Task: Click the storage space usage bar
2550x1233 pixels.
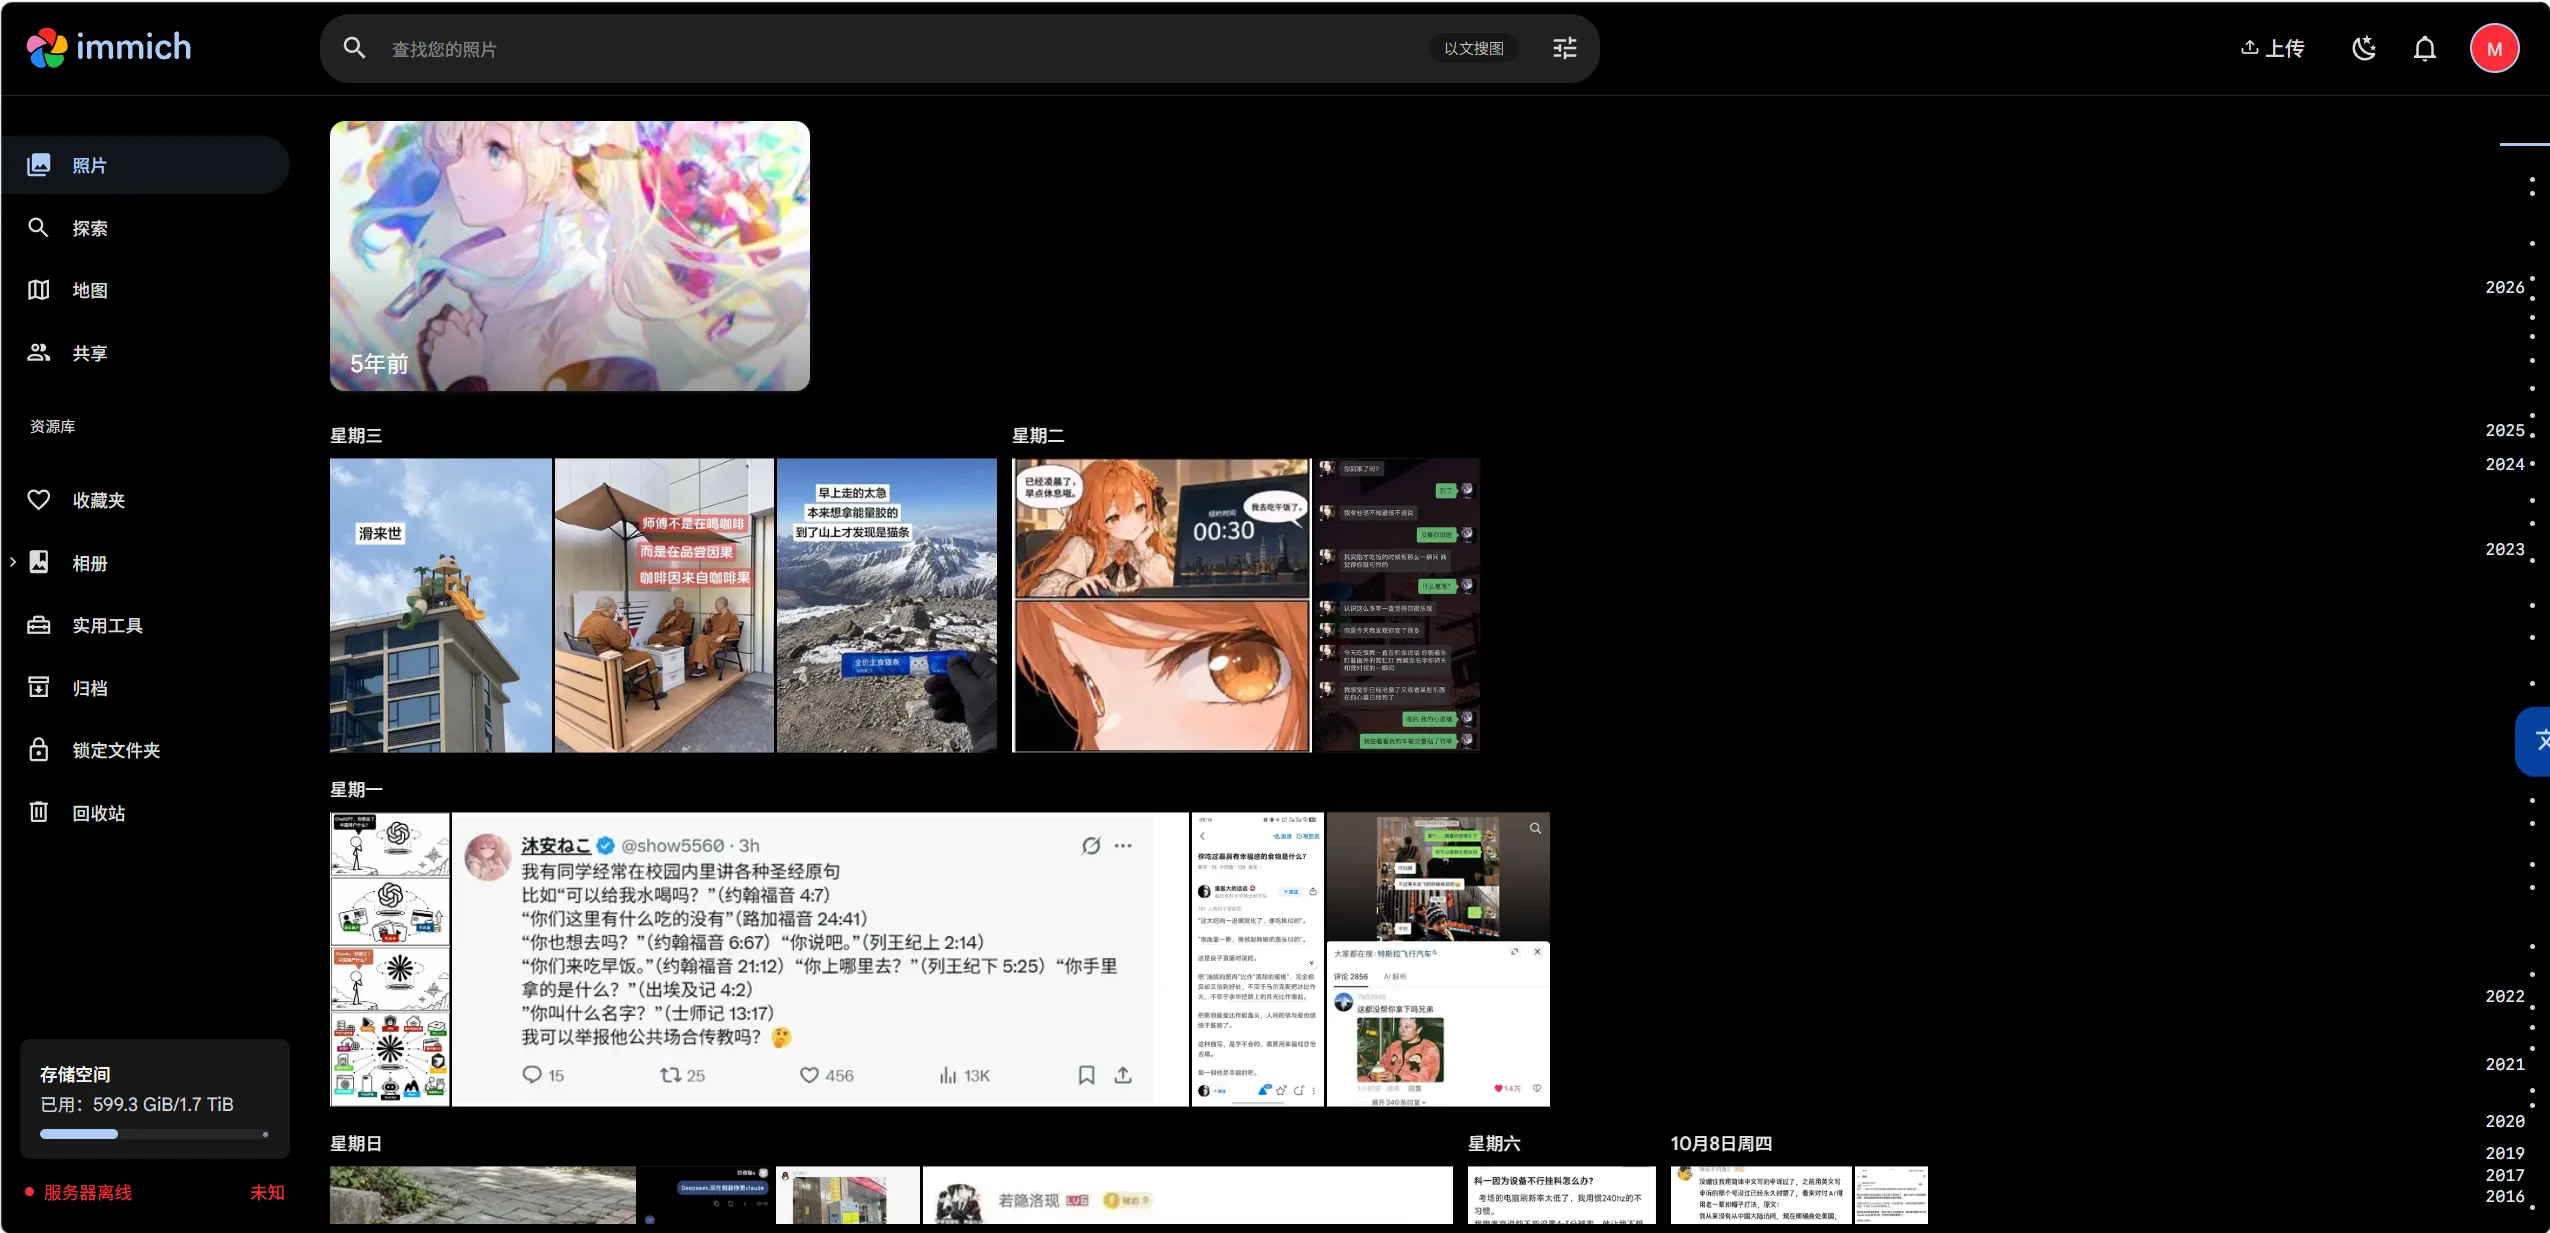Action: 154,1134
